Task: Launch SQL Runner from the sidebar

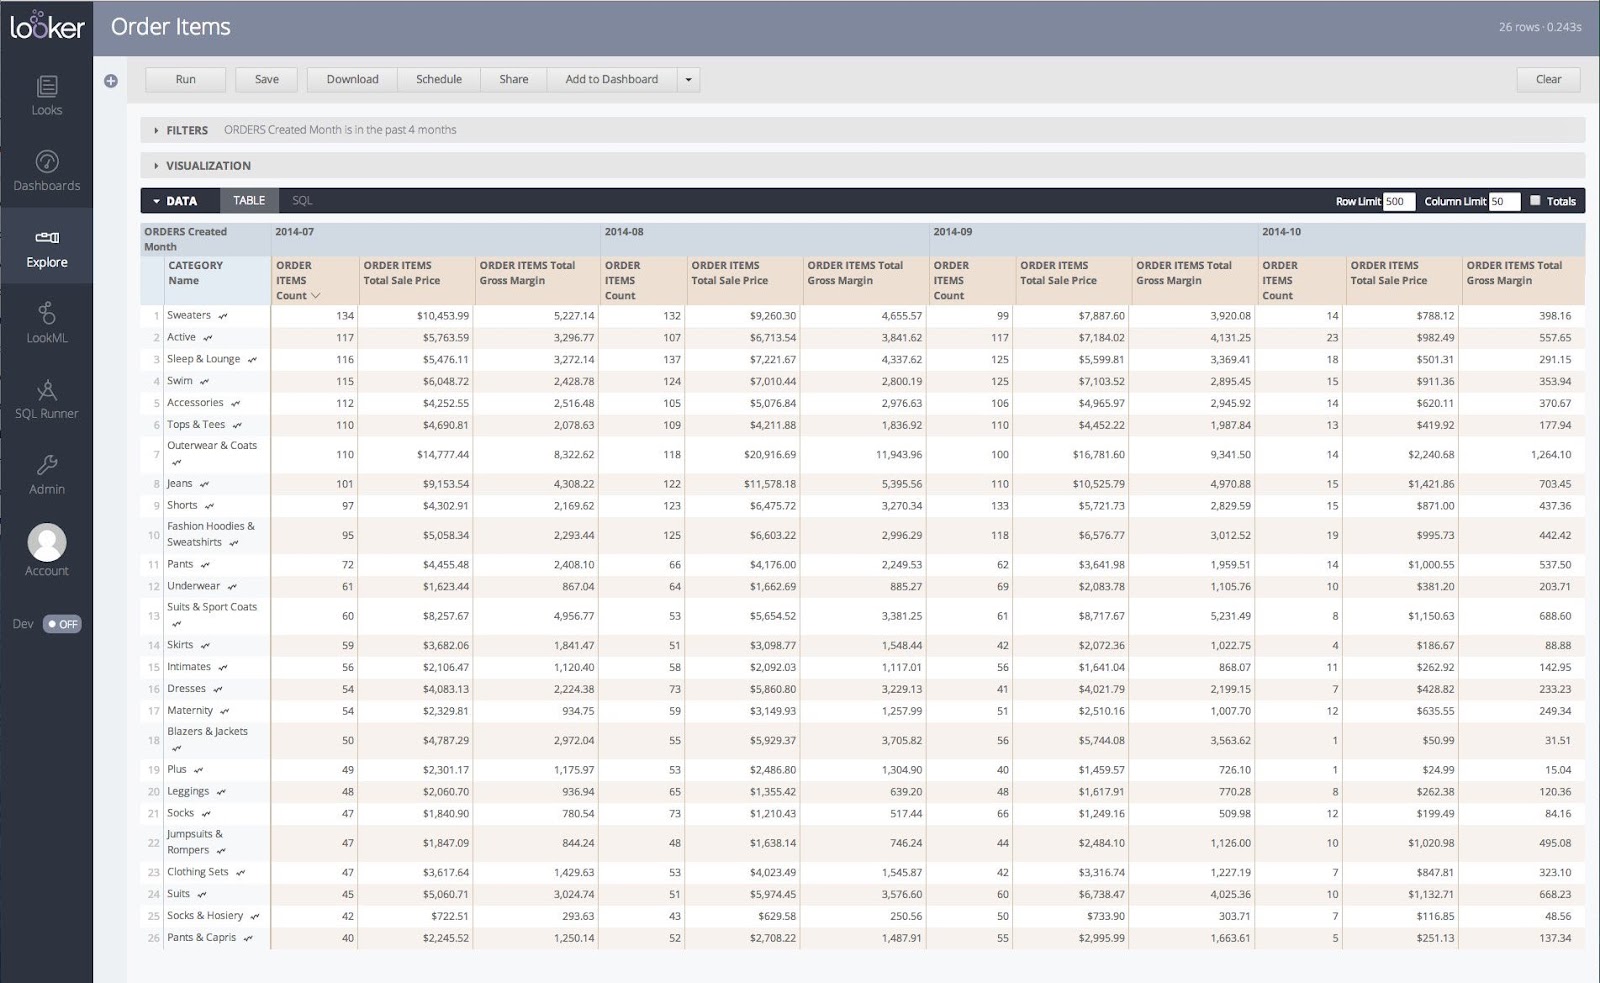Action: (x=46, y=398)
